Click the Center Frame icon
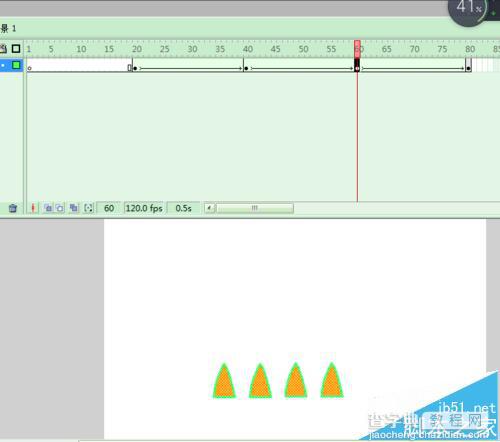 point(33,208)
